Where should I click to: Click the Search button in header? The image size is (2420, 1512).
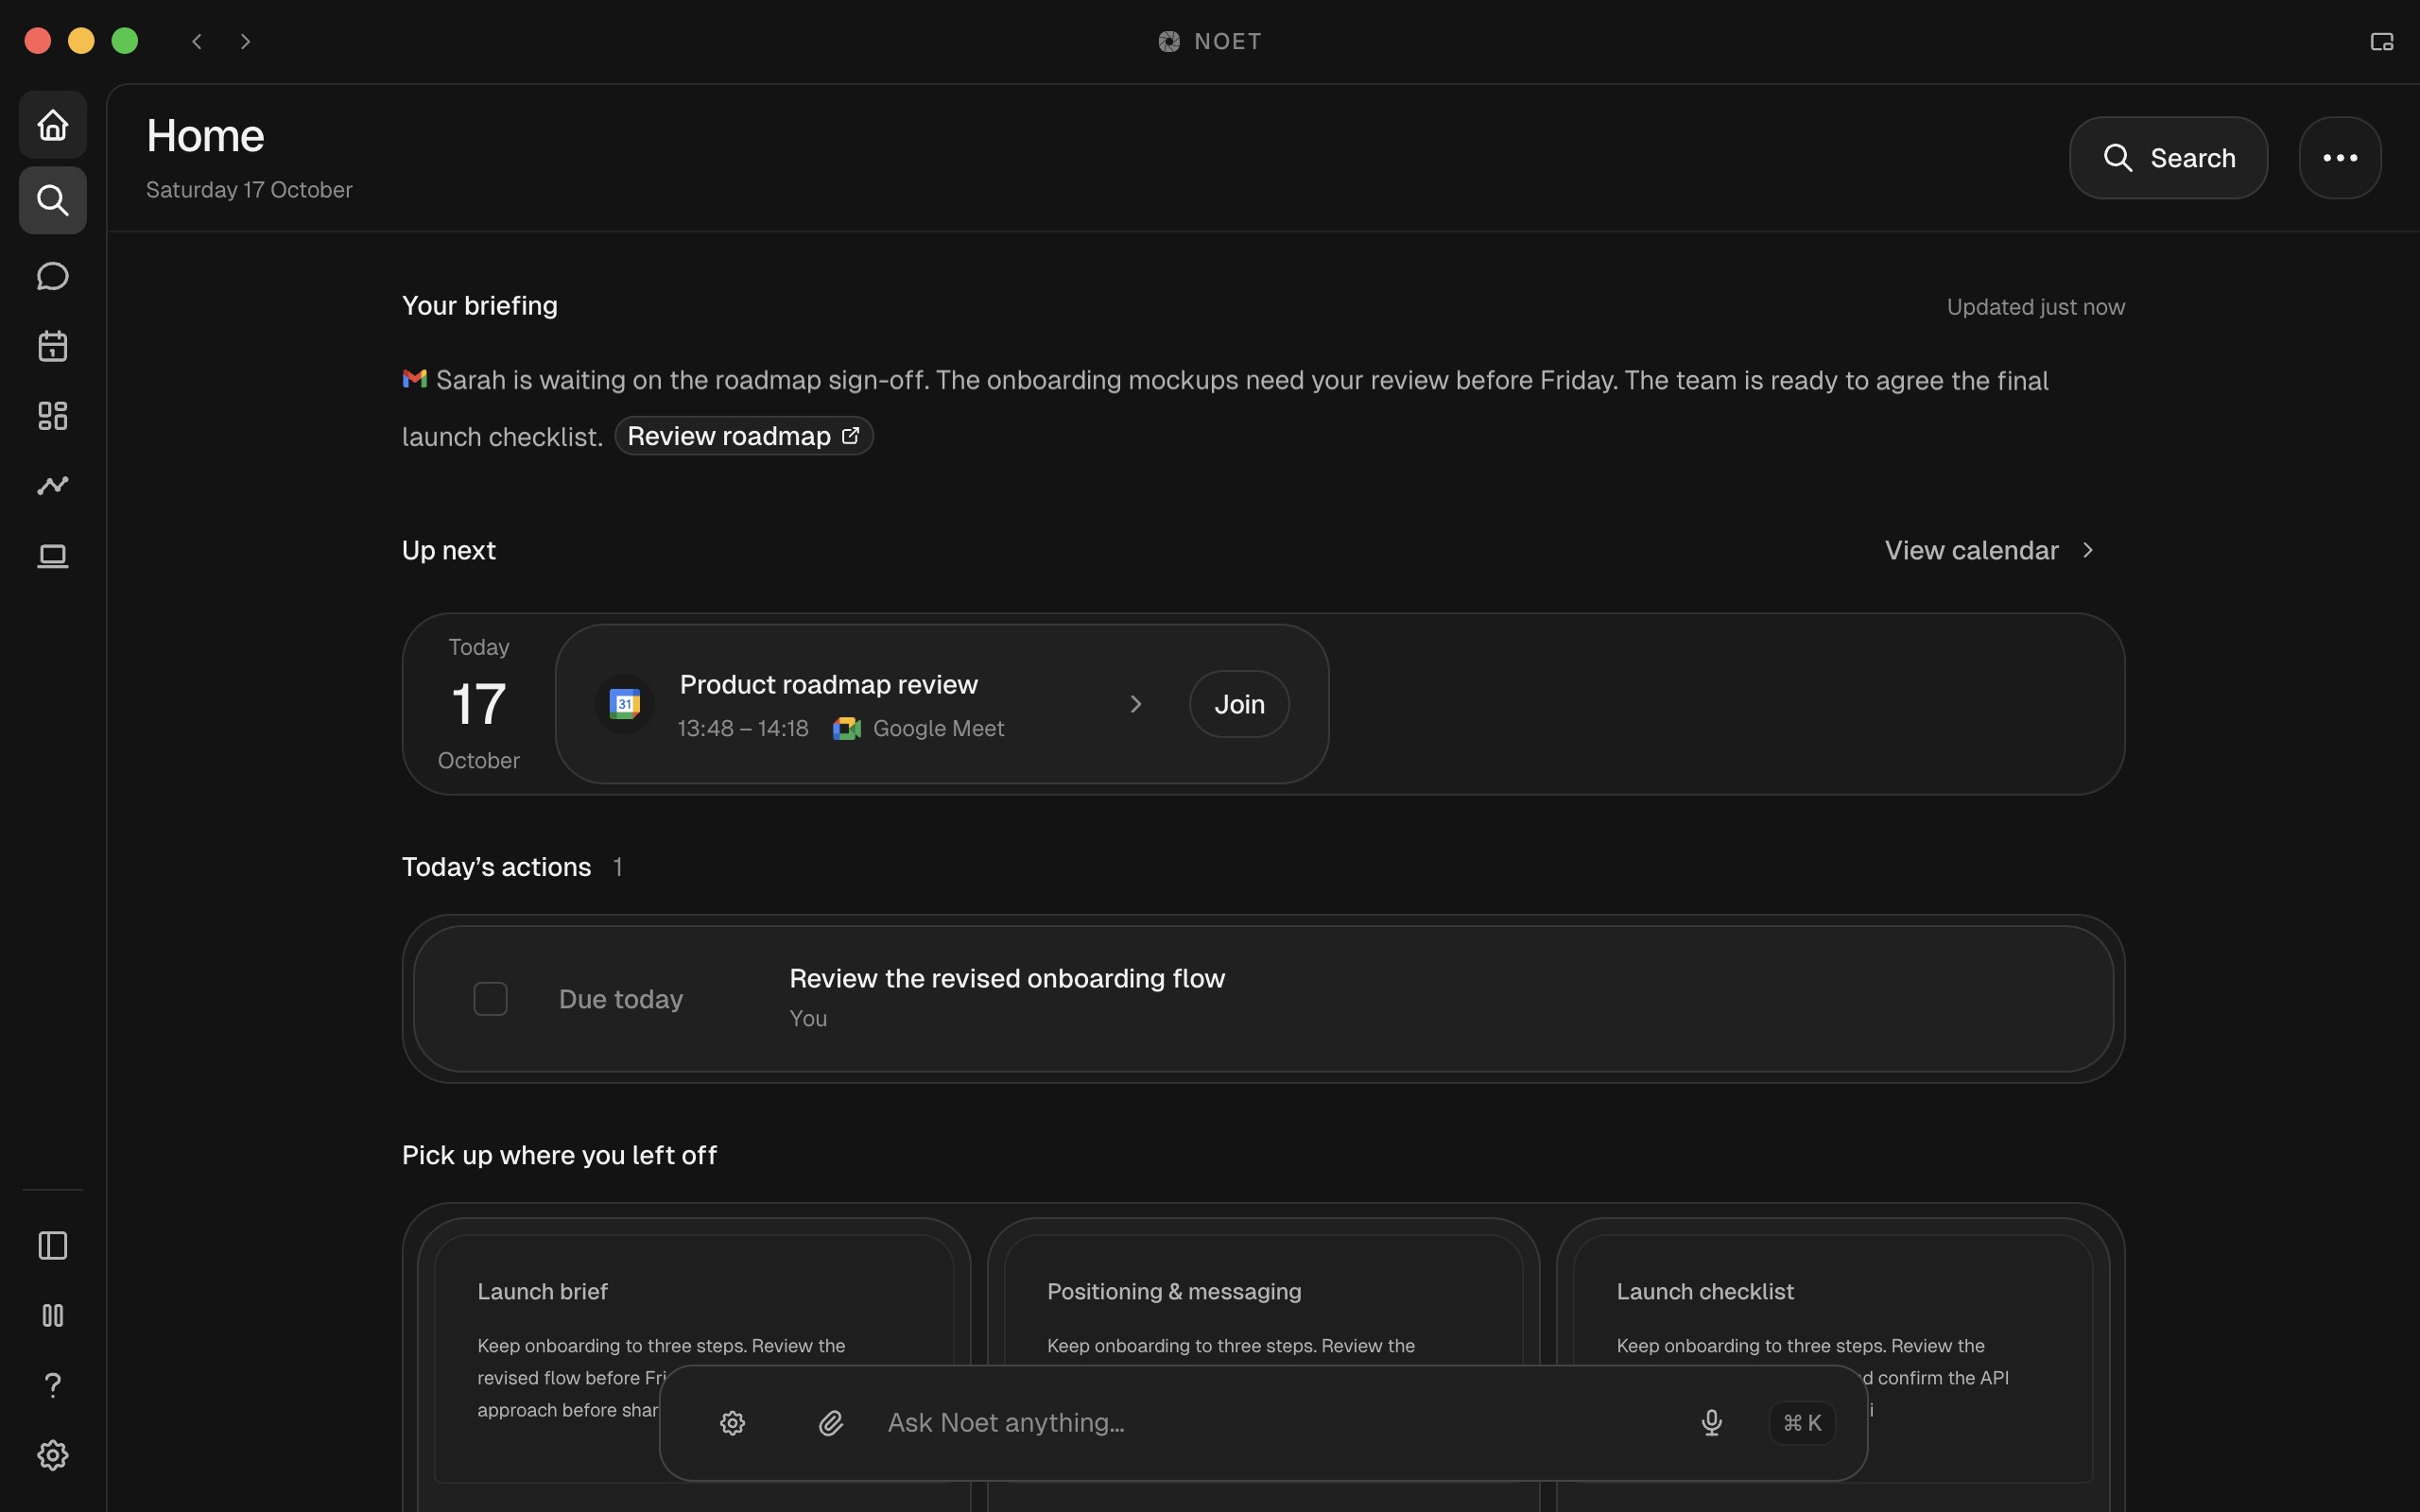point(2168,158)
